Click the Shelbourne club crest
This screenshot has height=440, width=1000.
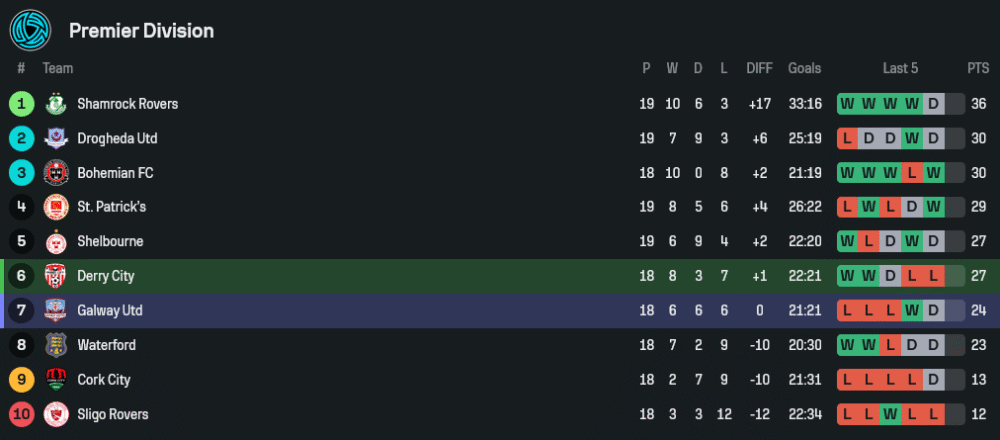(55, 242)
